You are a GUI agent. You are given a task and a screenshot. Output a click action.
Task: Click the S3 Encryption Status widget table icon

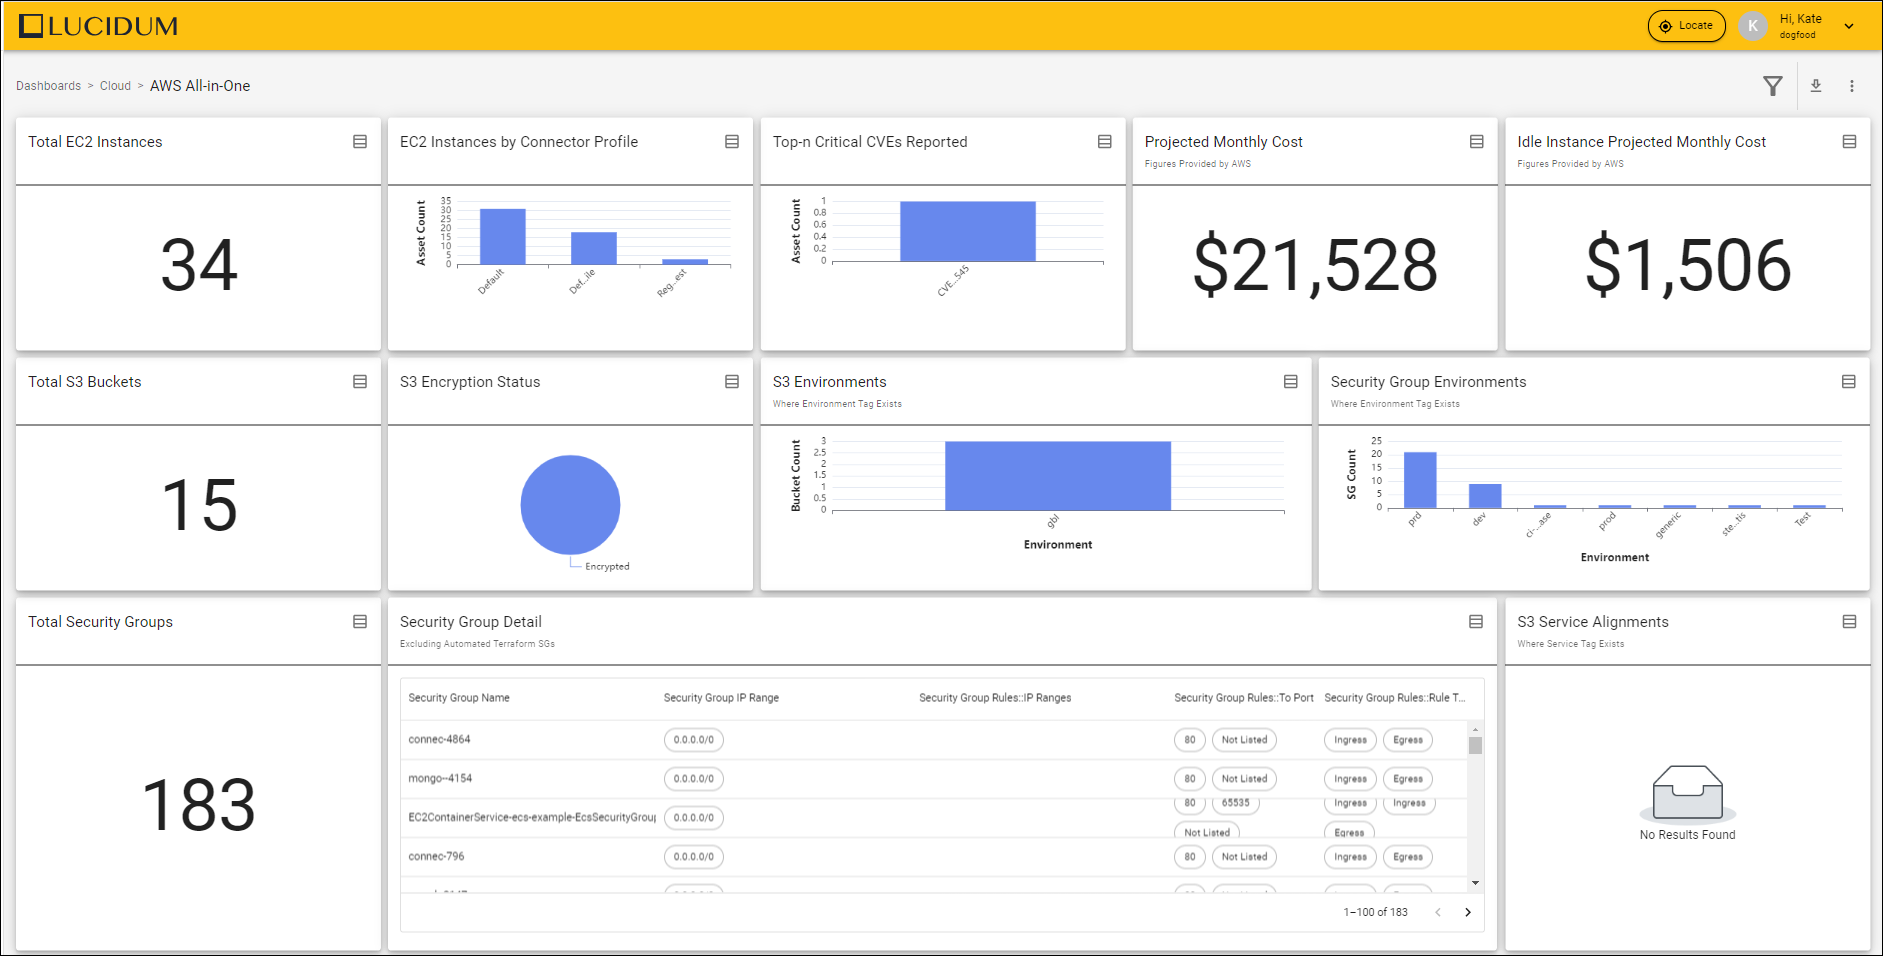(729, 381)
